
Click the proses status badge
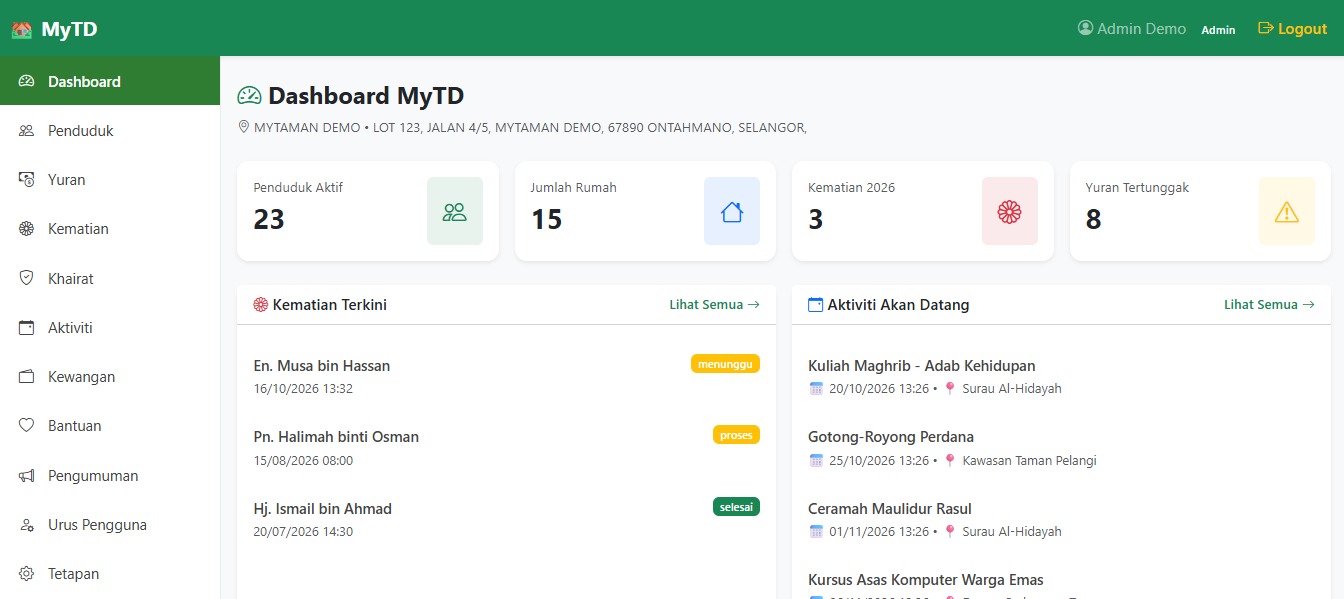coord(736,435)
